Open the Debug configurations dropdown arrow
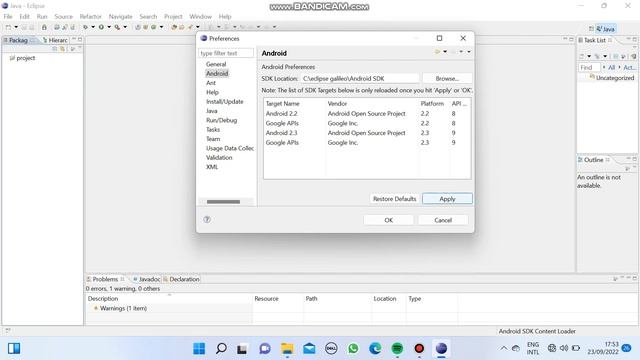Image resolution: width=640 pixels, height=360 pixels. [x=93, y=27]
